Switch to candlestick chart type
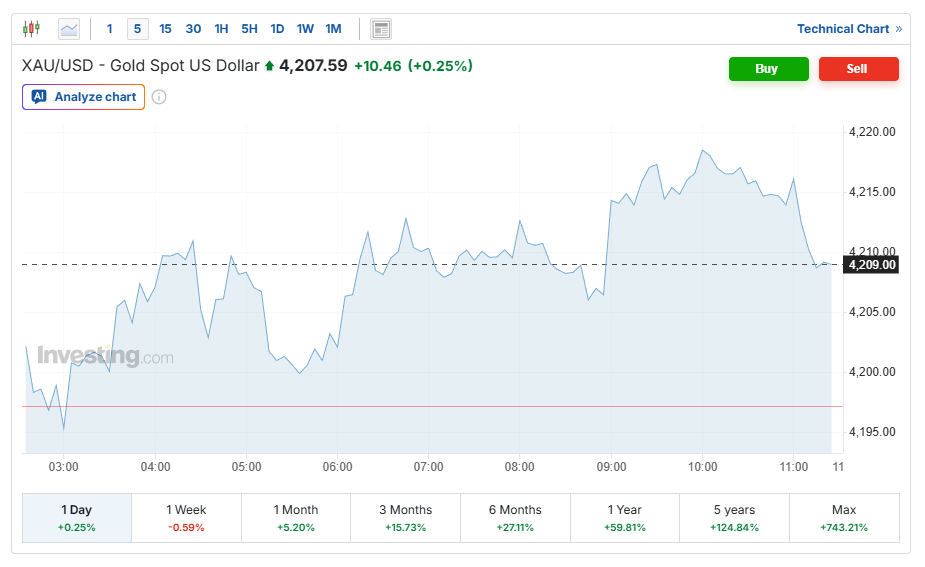Image resolution: width=925 pixels, height=567 pixels. pos(32,29)
